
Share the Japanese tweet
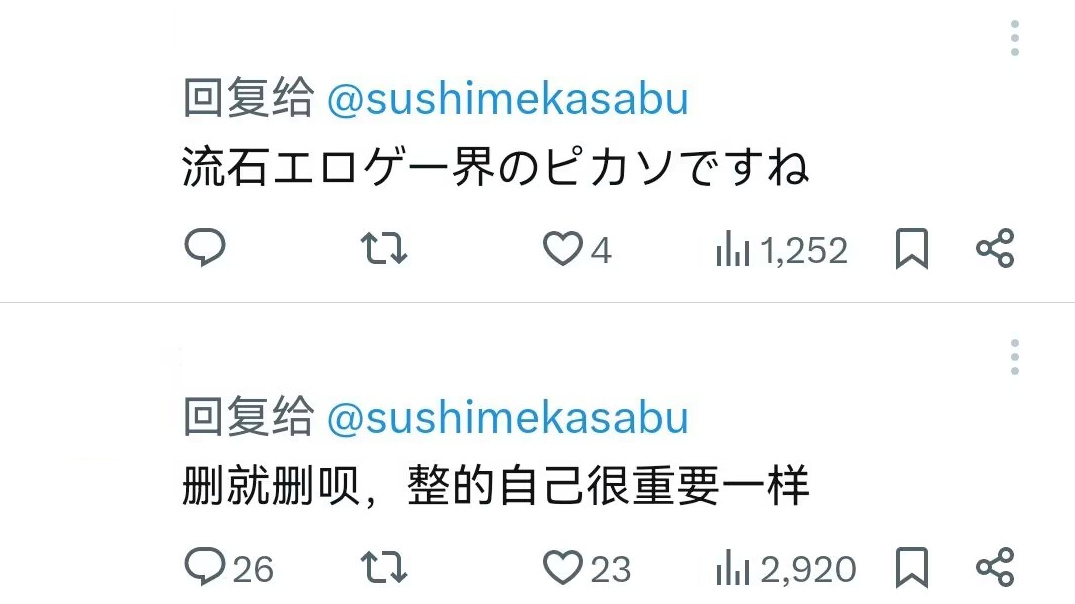995,249
